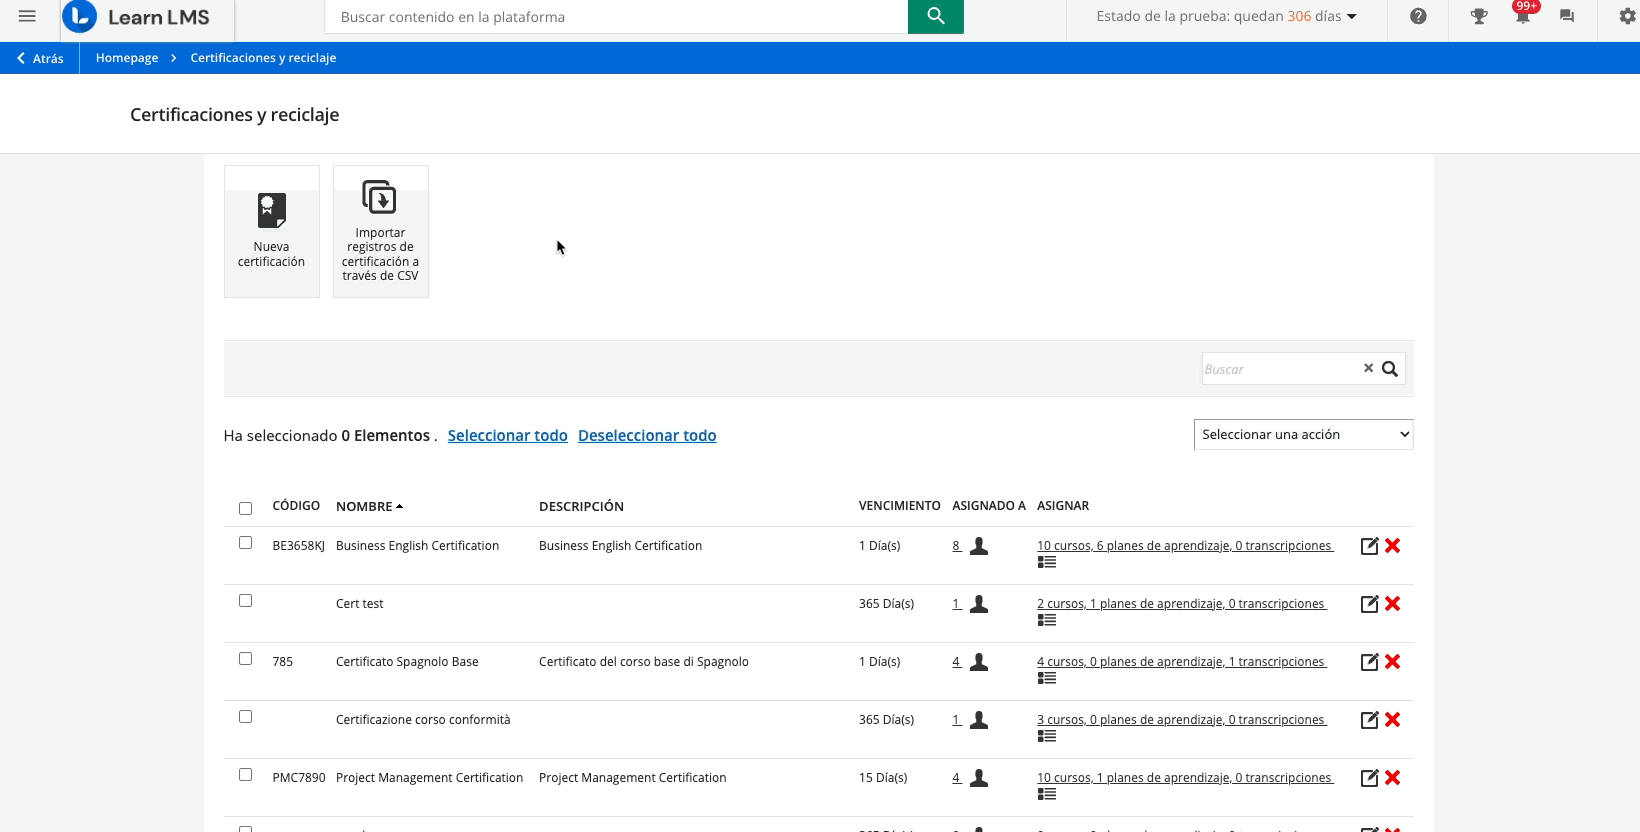Viewport: 1640px width, 832px height.
Task: Click the Deseleccionar todo link
Action: coord(647,435)
